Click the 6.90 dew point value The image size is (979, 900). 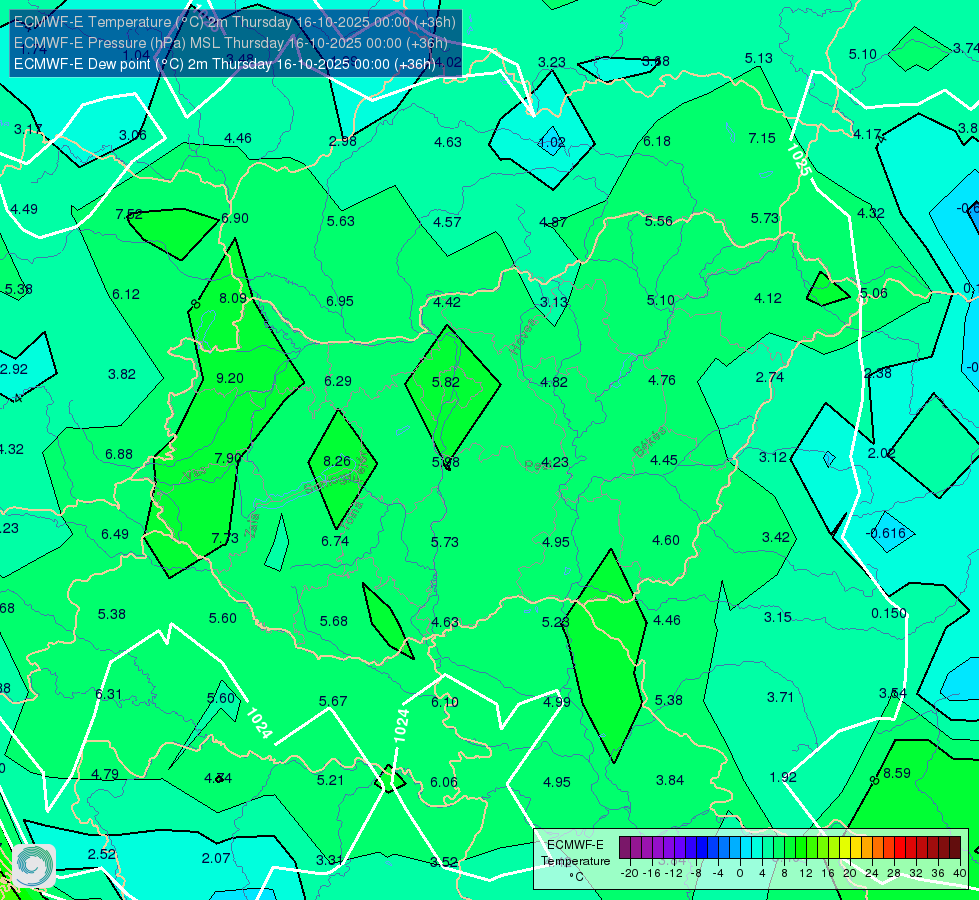235,219
